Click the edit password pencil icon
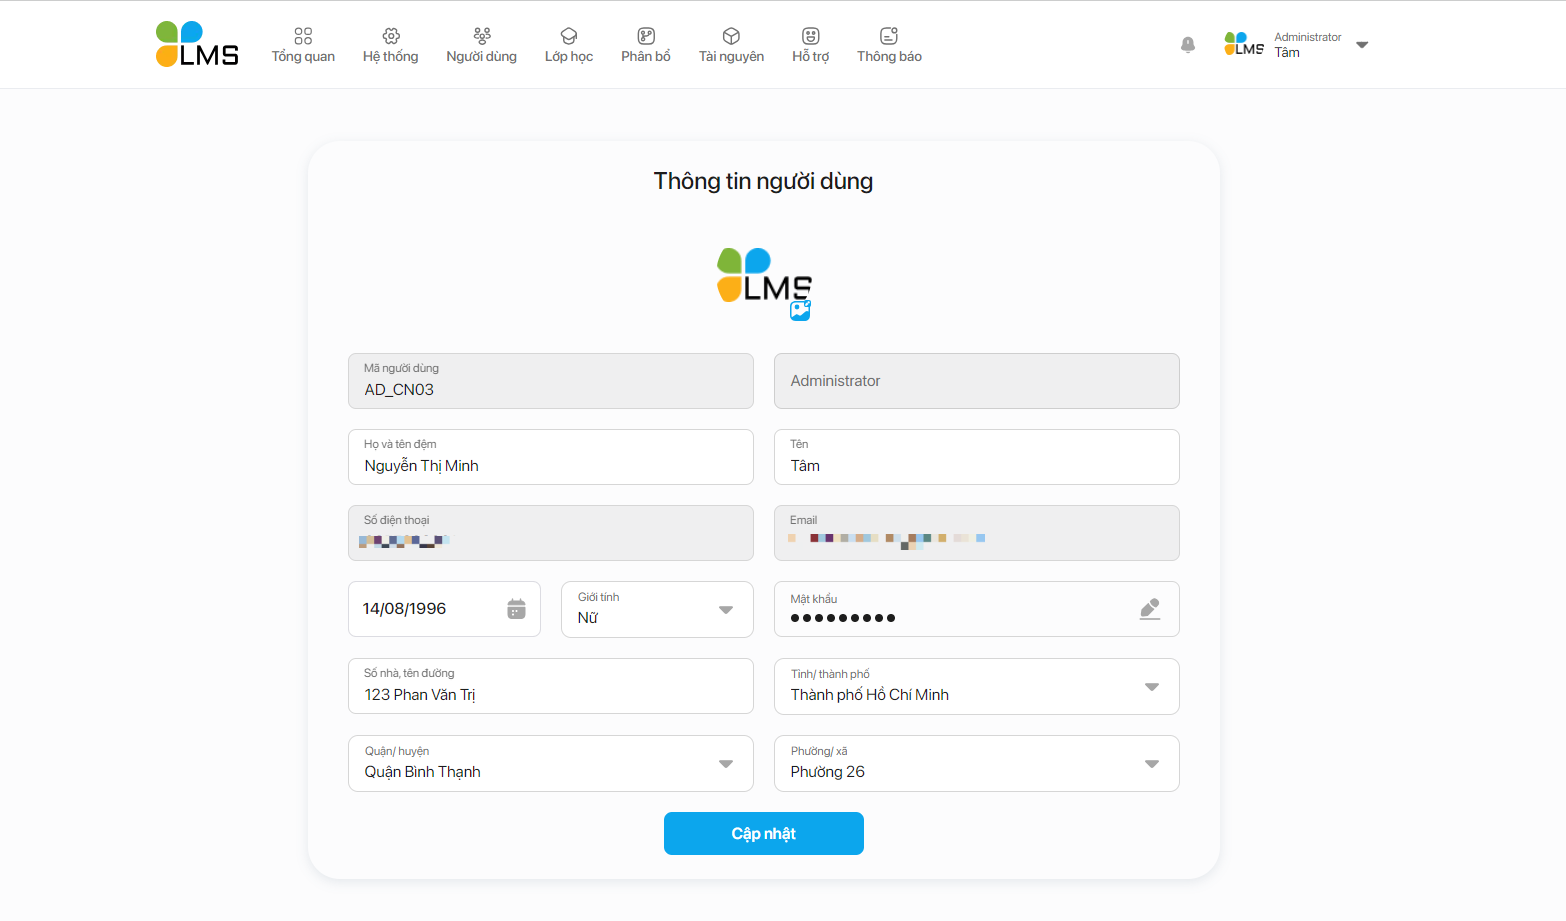1566x921 pixels. pos(1150,609)
